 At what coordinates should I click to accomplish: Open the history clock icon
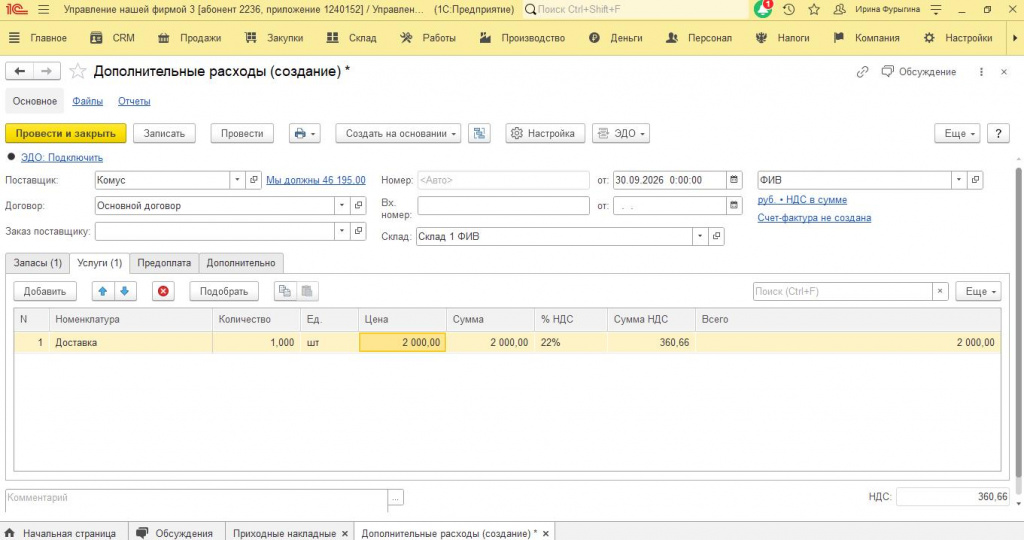coord(789,10)
